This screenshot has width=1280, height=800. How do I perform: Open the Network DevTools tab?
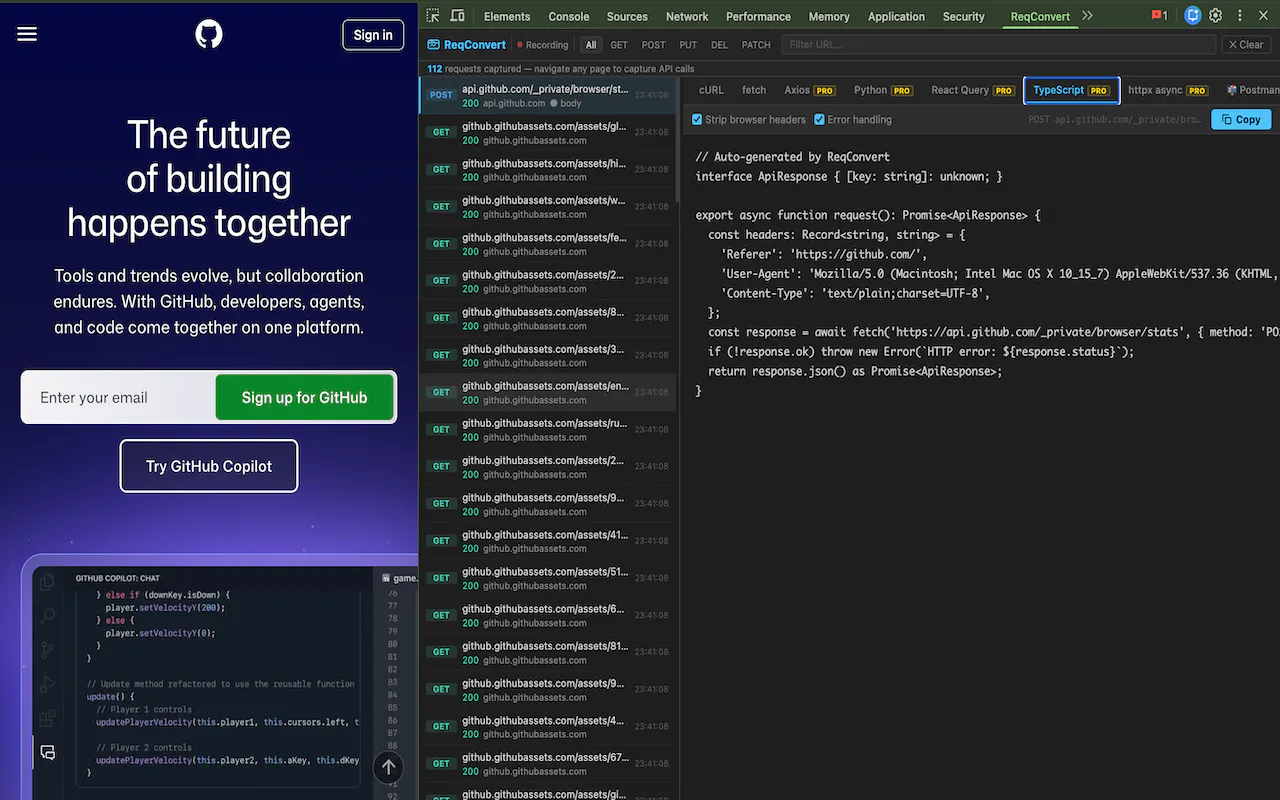click(687, 16)
